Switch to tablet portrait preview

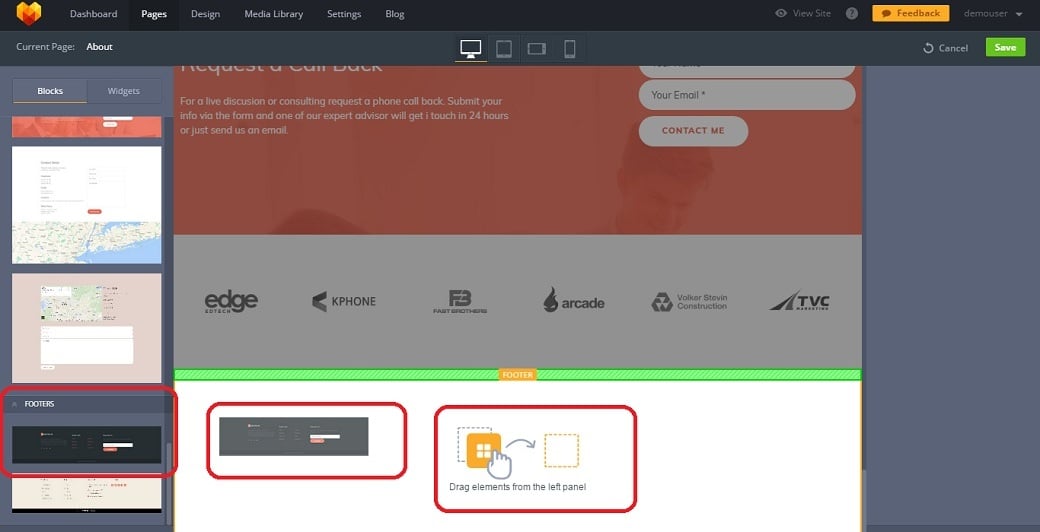point(504,48)
